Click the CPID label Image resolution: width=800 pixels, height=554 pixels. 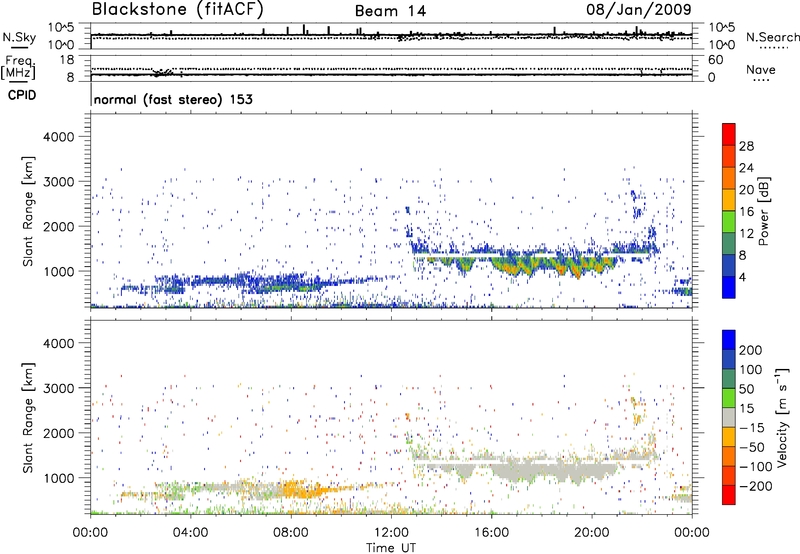tap(22, 95)
